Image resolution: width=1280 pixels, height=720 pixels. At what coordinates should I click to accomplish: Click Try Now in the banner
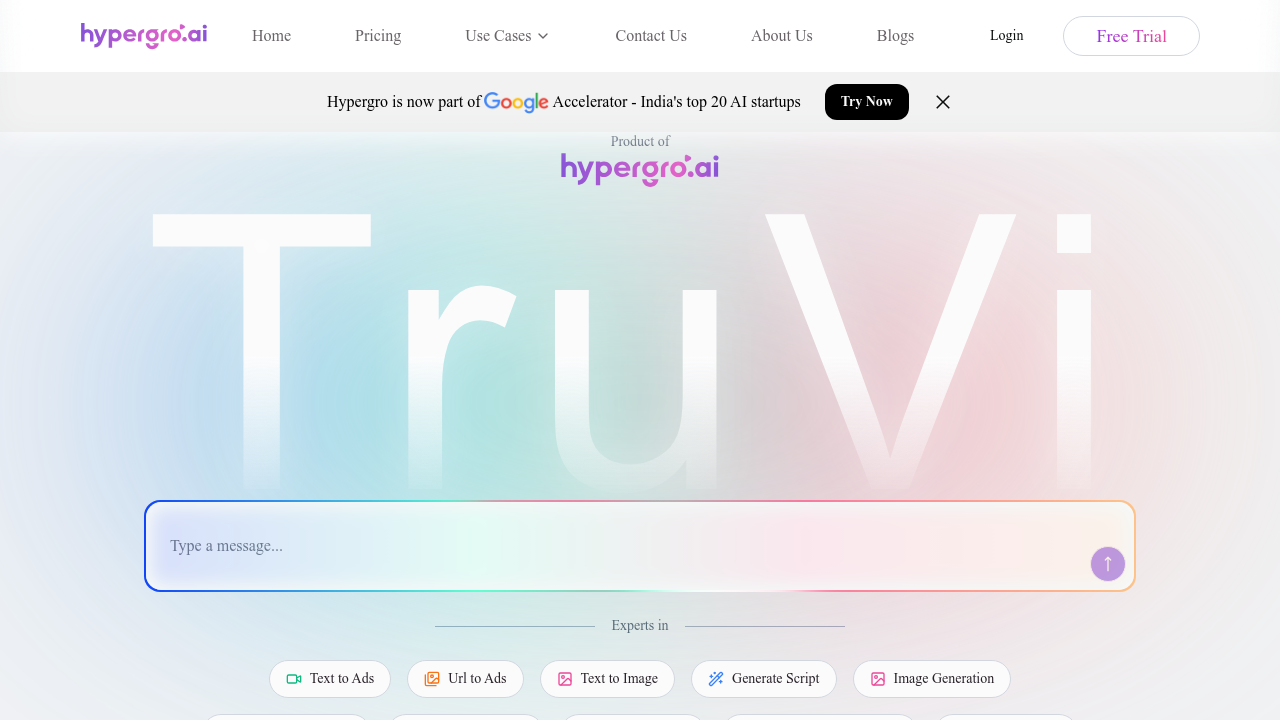(866, 101)
